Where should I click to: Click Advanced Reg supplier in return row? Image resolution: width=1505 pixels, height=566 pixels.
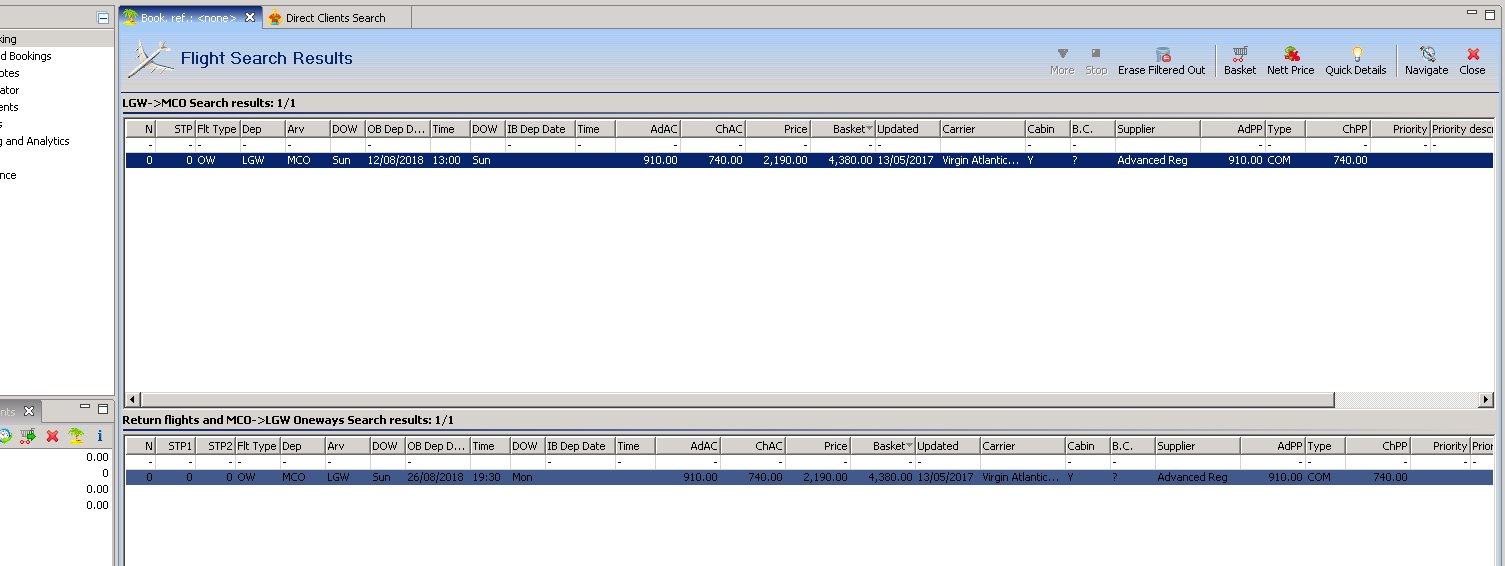pyautogui.click(x=1198, y=477)
